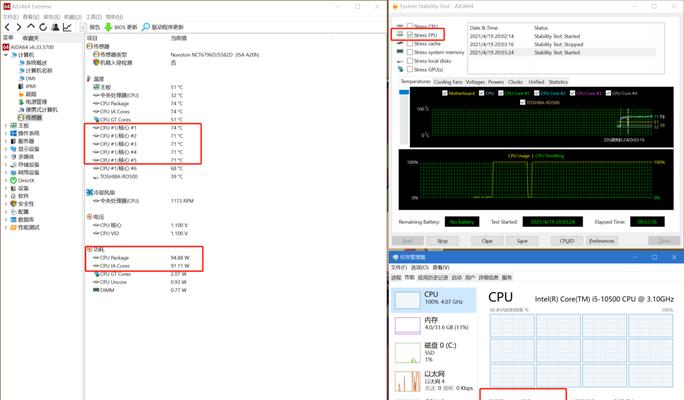
Task: Collapse the 计算机 tree node
Action: (6, 55)
